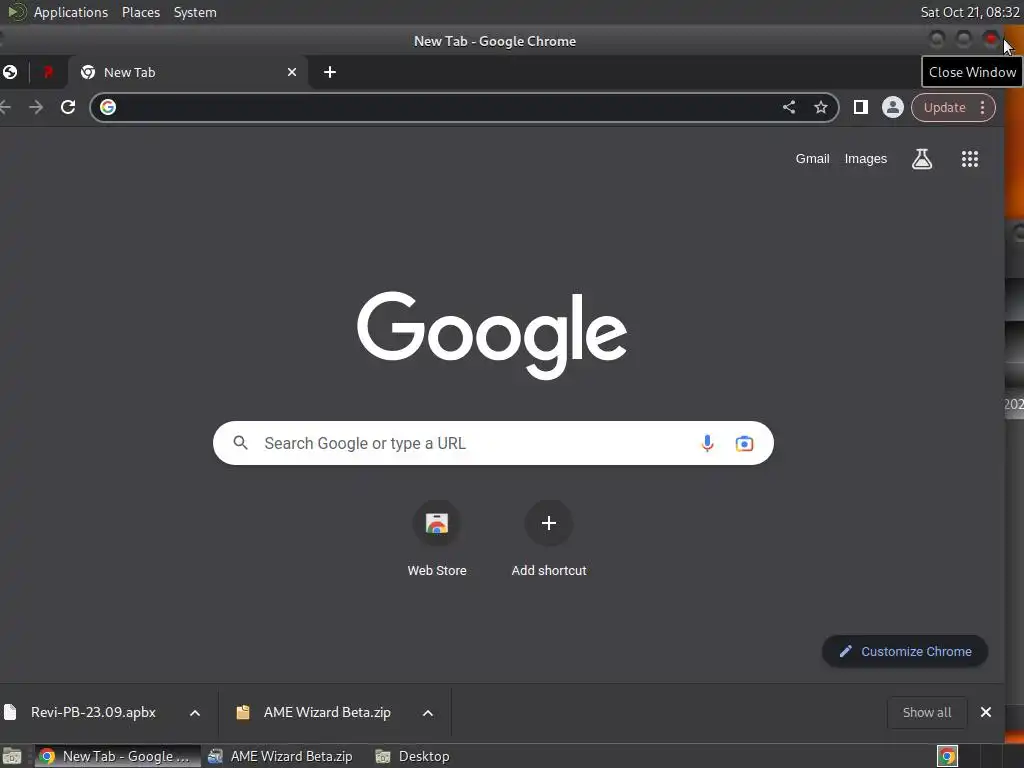This screenshot has height=768, width=1024.
Task: Open the profile avatar icon
Action: coord(893,107)
